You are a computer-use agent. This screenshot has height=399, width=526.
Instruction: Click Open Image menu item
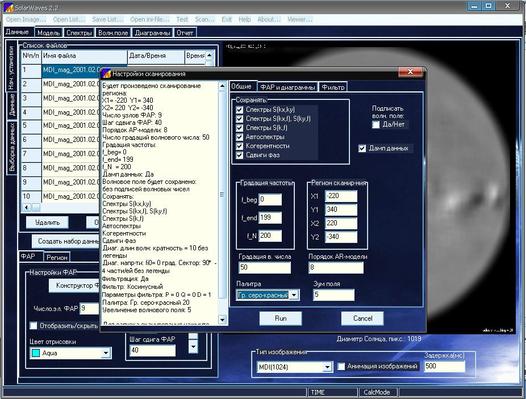[26, 19]
